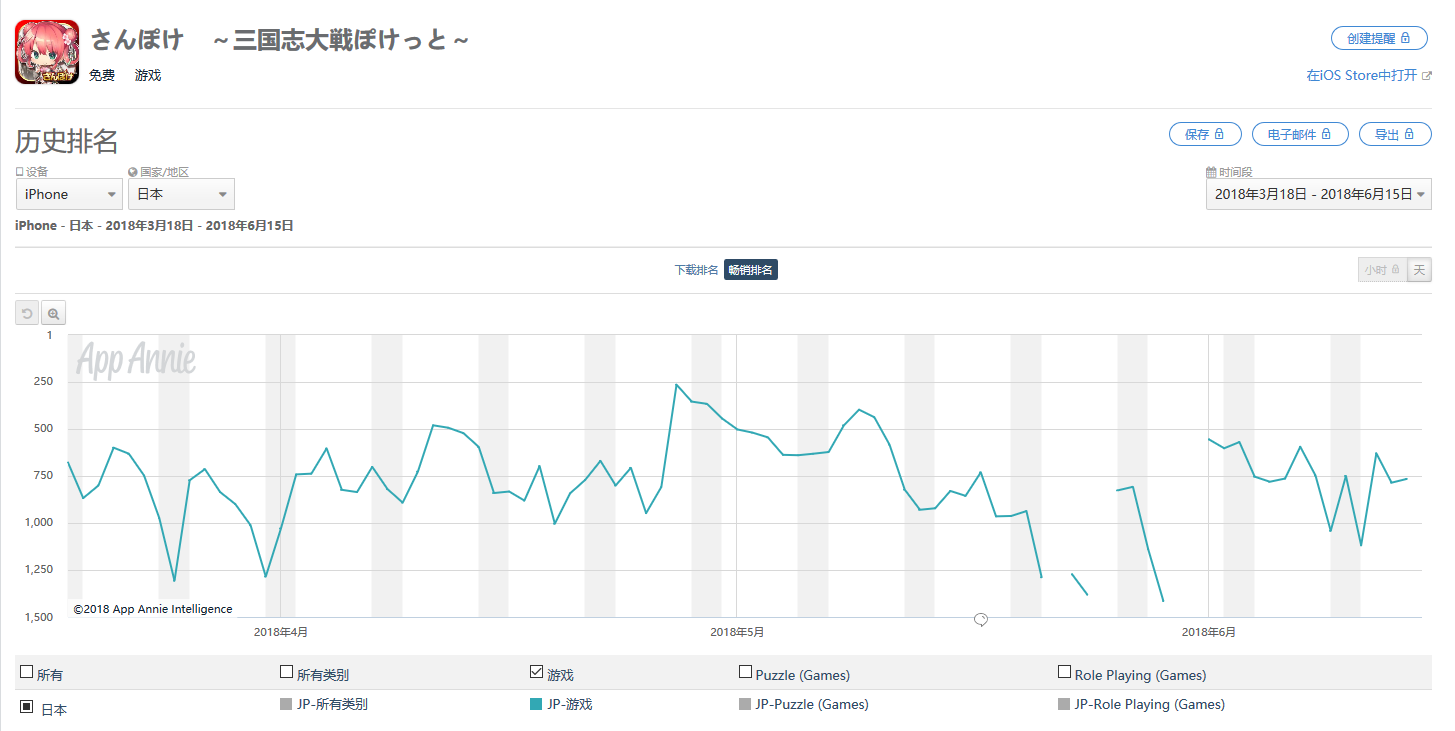The width and height of the screenshot is (1455, 731).
Task: Tick the Role Playing (Games) checkbox
Action: pos(1064,673)
